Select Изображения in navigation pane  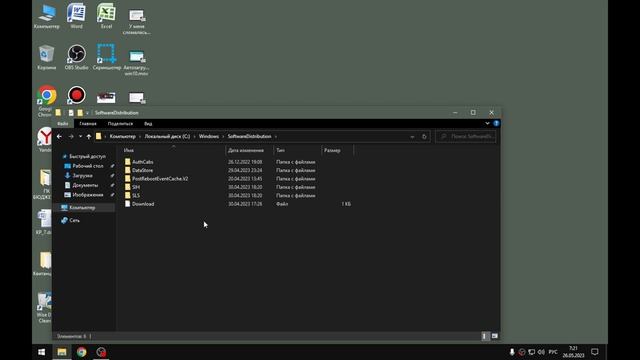(84, 195)
